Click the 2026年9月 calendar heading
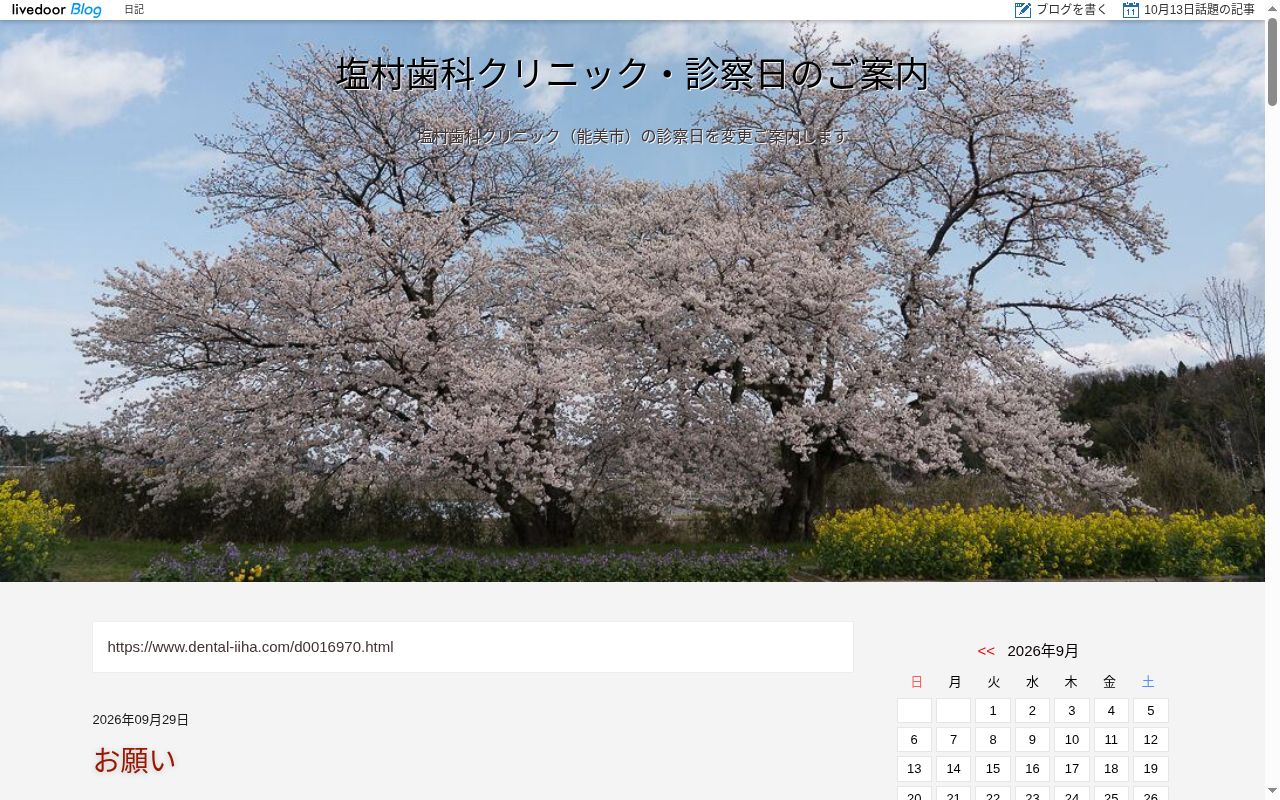The width and height of the screenshot is (1280, 800). (1043, 651)
